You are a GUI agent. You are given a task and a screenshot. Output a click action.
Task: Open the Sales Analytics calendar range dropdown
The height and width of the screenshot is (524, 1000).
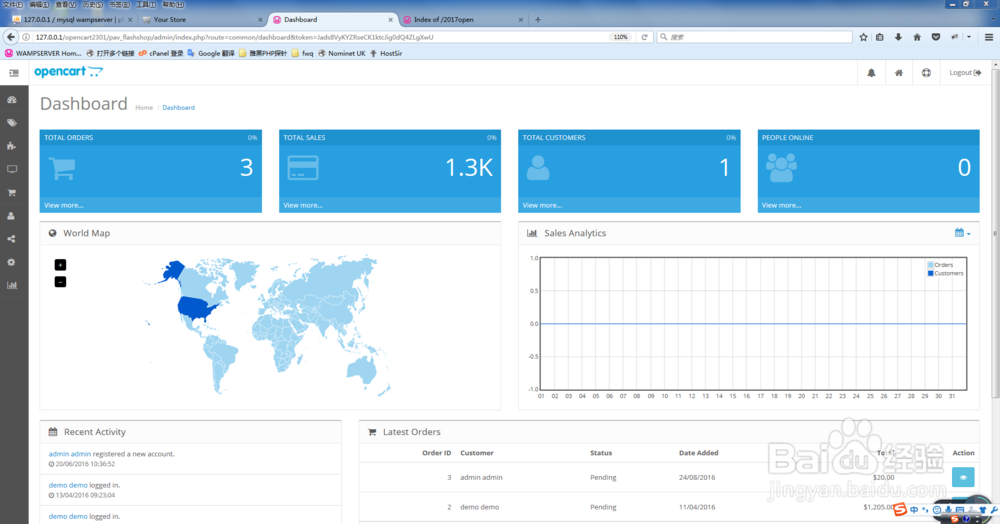coord(962,233)
